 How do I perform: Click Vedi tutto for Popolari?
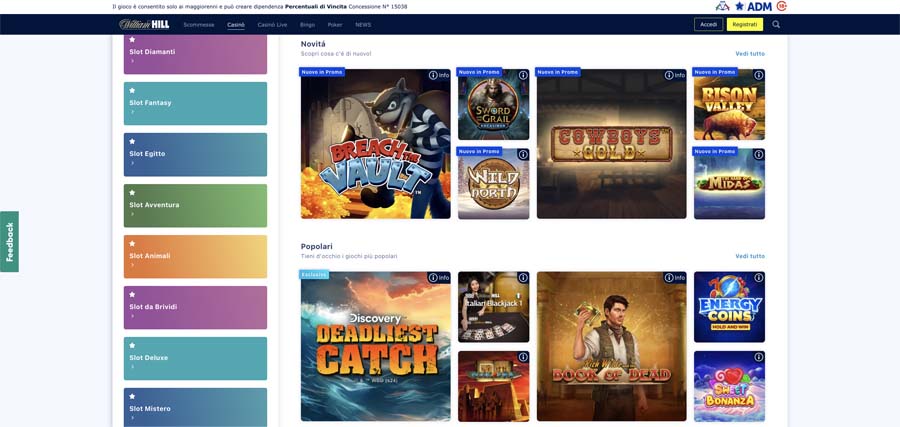pos(750,257)
